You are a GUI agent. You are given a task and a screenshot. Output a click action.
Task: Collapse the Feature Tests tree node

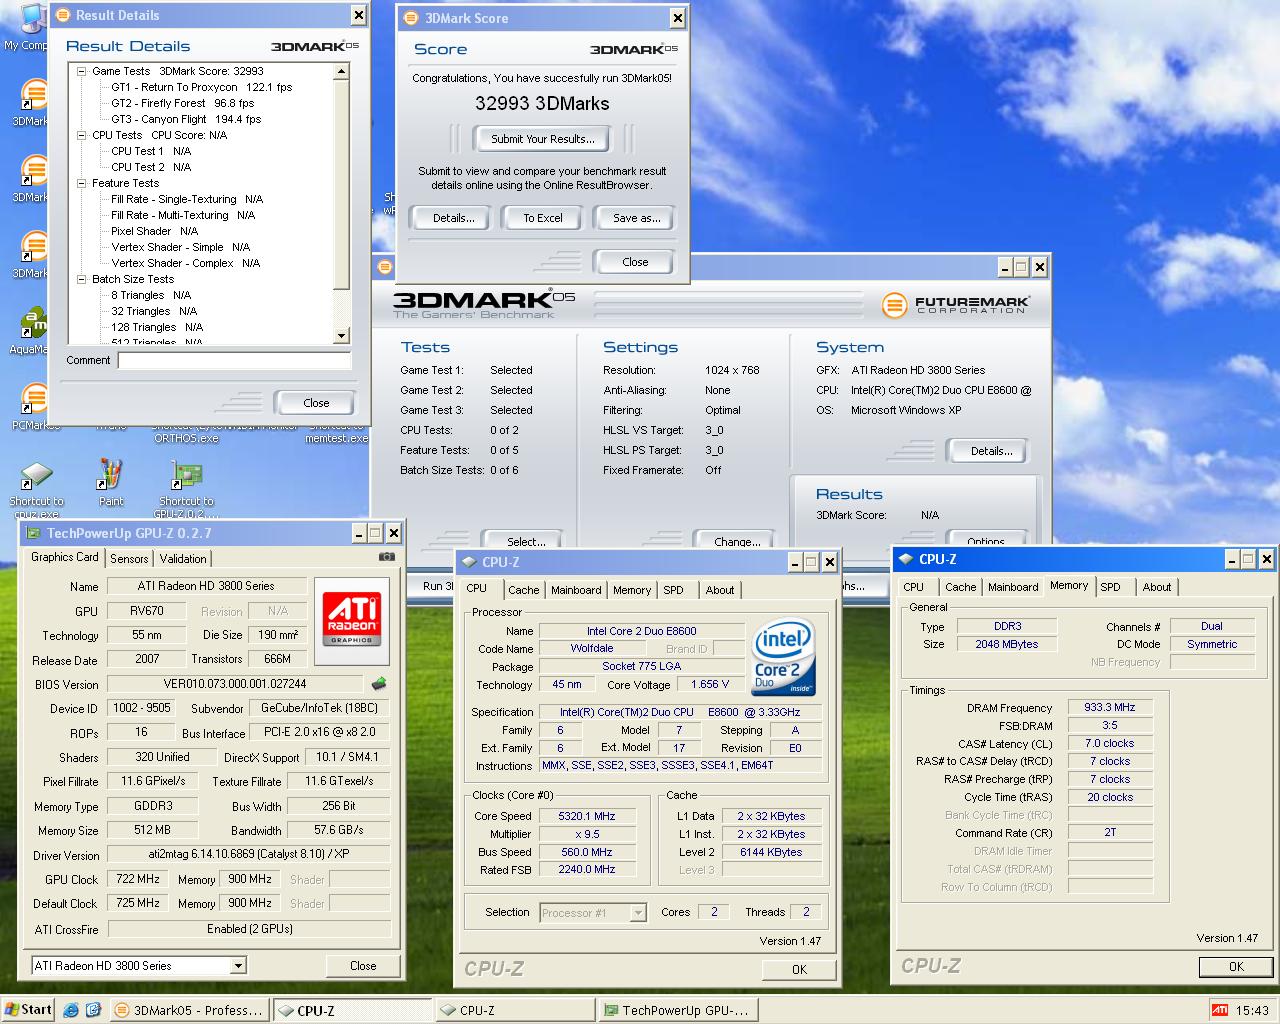coord(82,183)
